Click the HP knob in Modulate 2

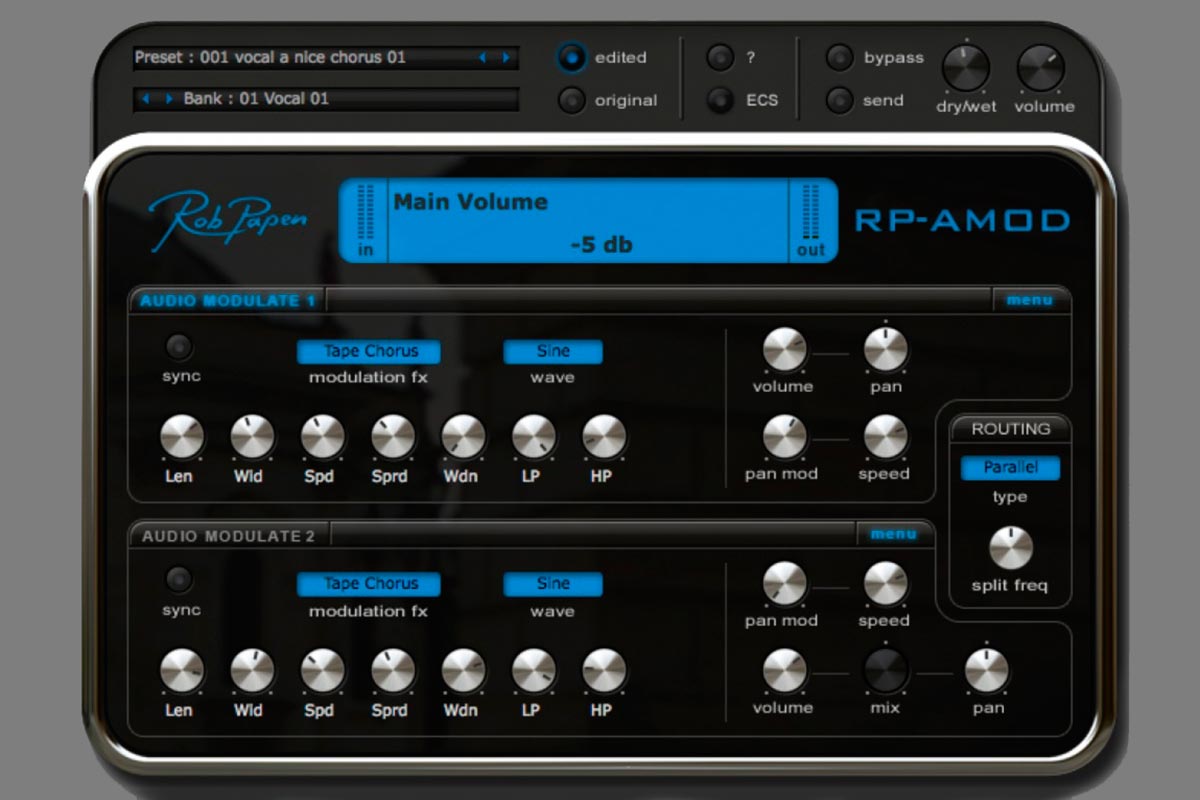click(x=604, y=671)
